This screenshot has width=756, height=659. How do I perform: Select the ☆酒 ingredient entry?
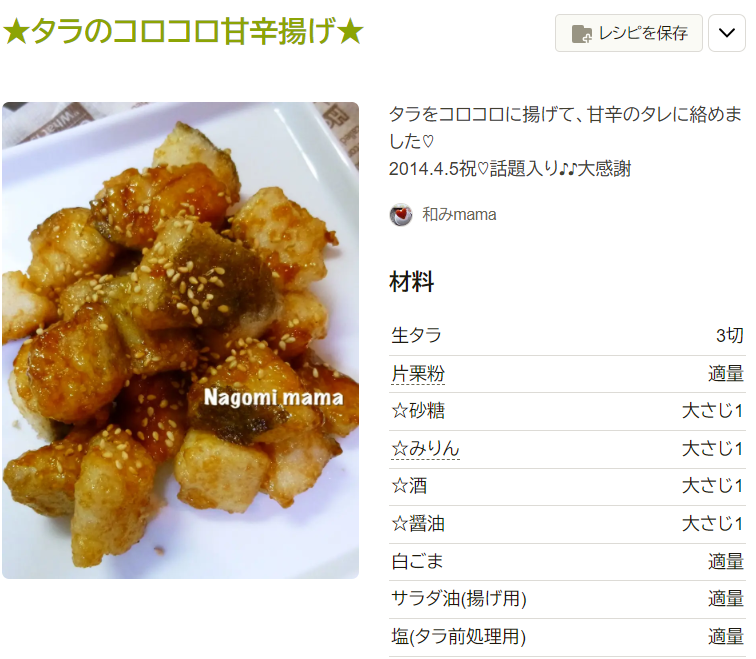[x=409, y=486]
